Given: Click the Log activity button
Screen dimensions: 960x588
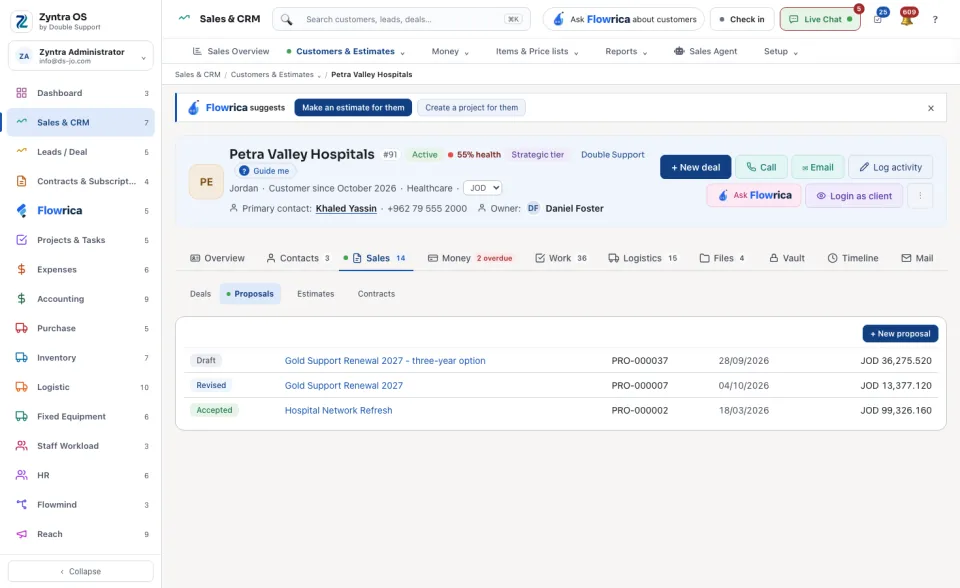Looking at the screenshot, I should tap(890, 167).
